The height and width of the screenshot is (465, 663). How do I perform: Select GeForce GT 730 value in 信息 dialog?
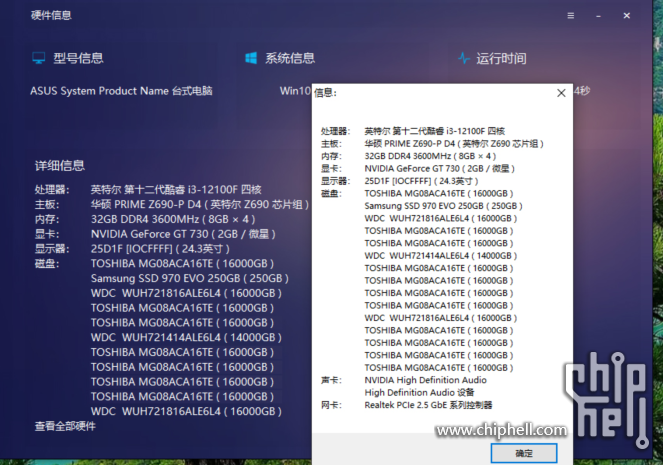coord(440,169)
